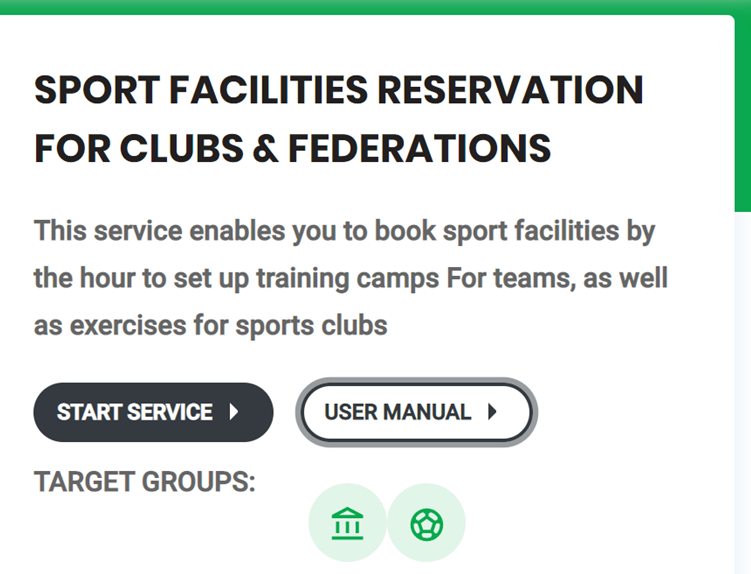Viewport: 751px width, 574px height.
Task: Click the text 'as exercises for sports clubs'
Action: (x=211, y=326)
